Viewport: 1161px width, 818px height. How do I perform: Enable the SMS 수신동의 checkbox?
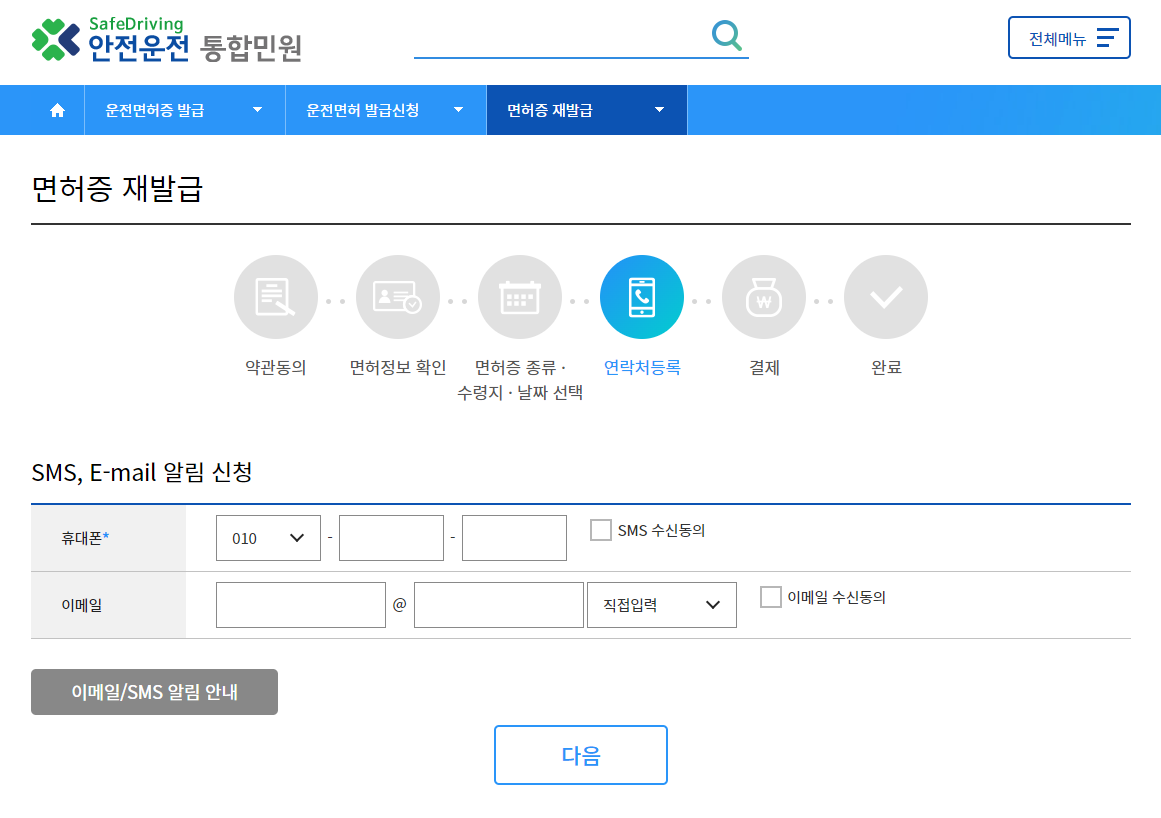coord(600,529)
